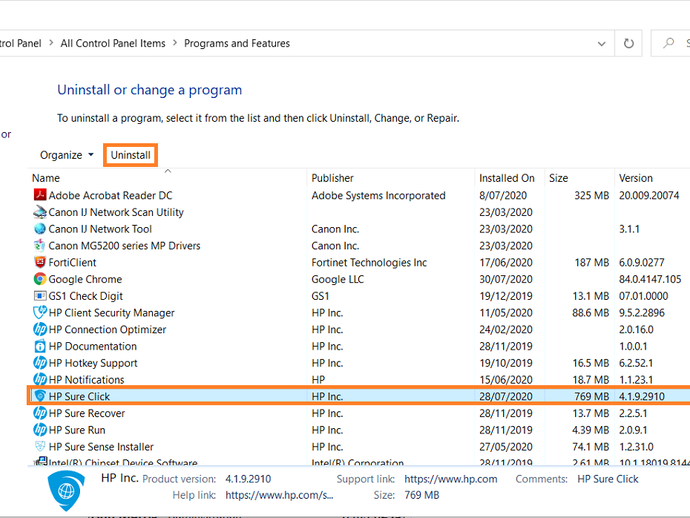Click inside the search box
Image resolution: width=690 pixels, height=518 pixels.
point(675,44)
